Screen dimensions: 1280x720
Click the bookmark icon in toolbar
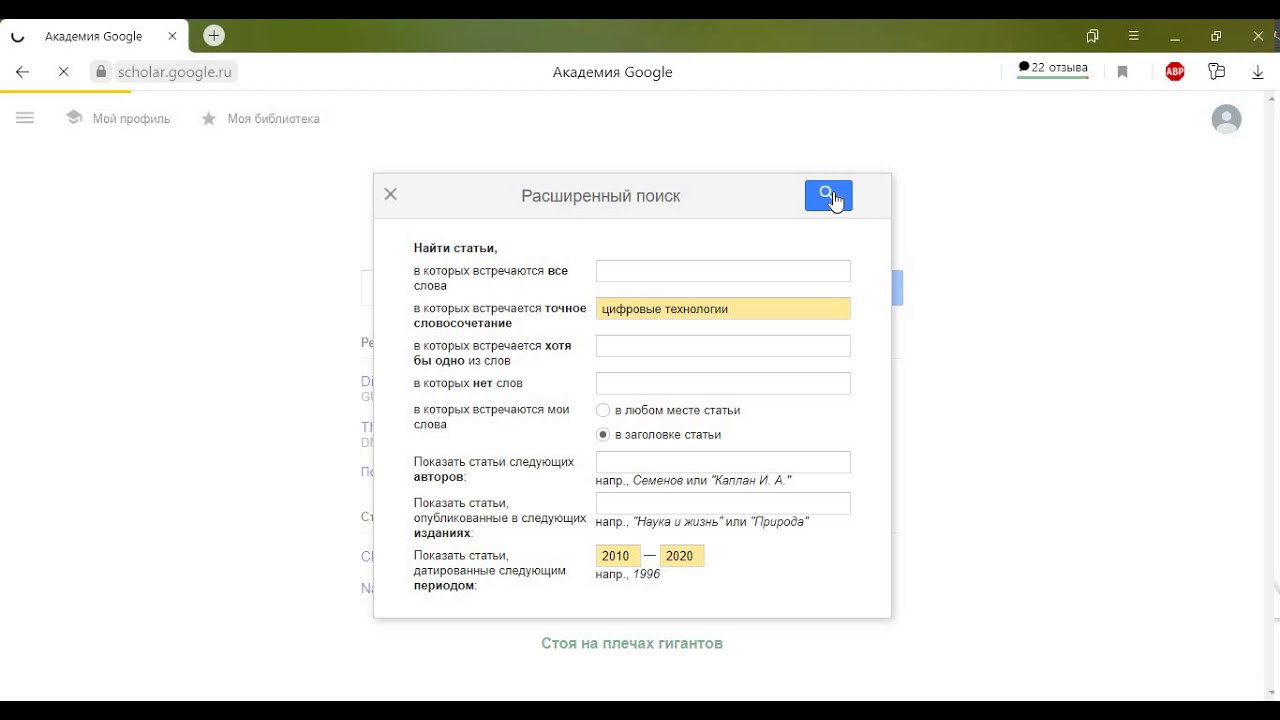coord(1123,72)
